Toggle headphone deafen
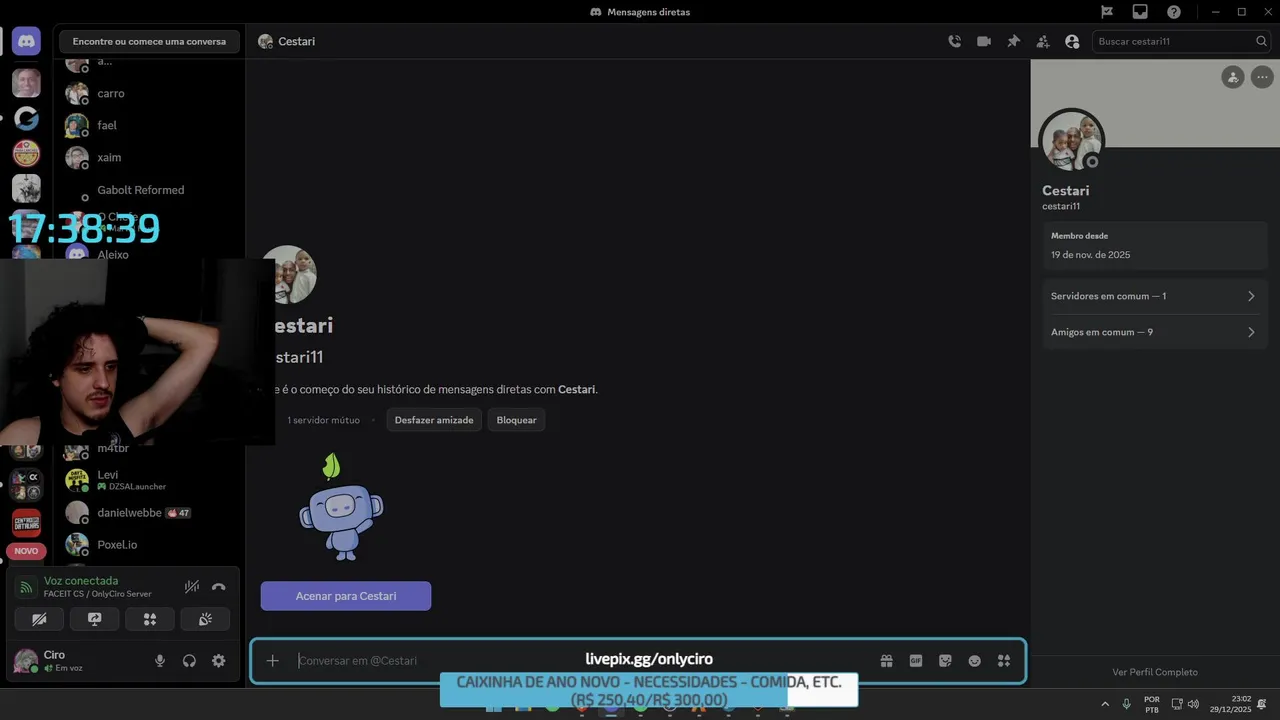 point(189,661)
